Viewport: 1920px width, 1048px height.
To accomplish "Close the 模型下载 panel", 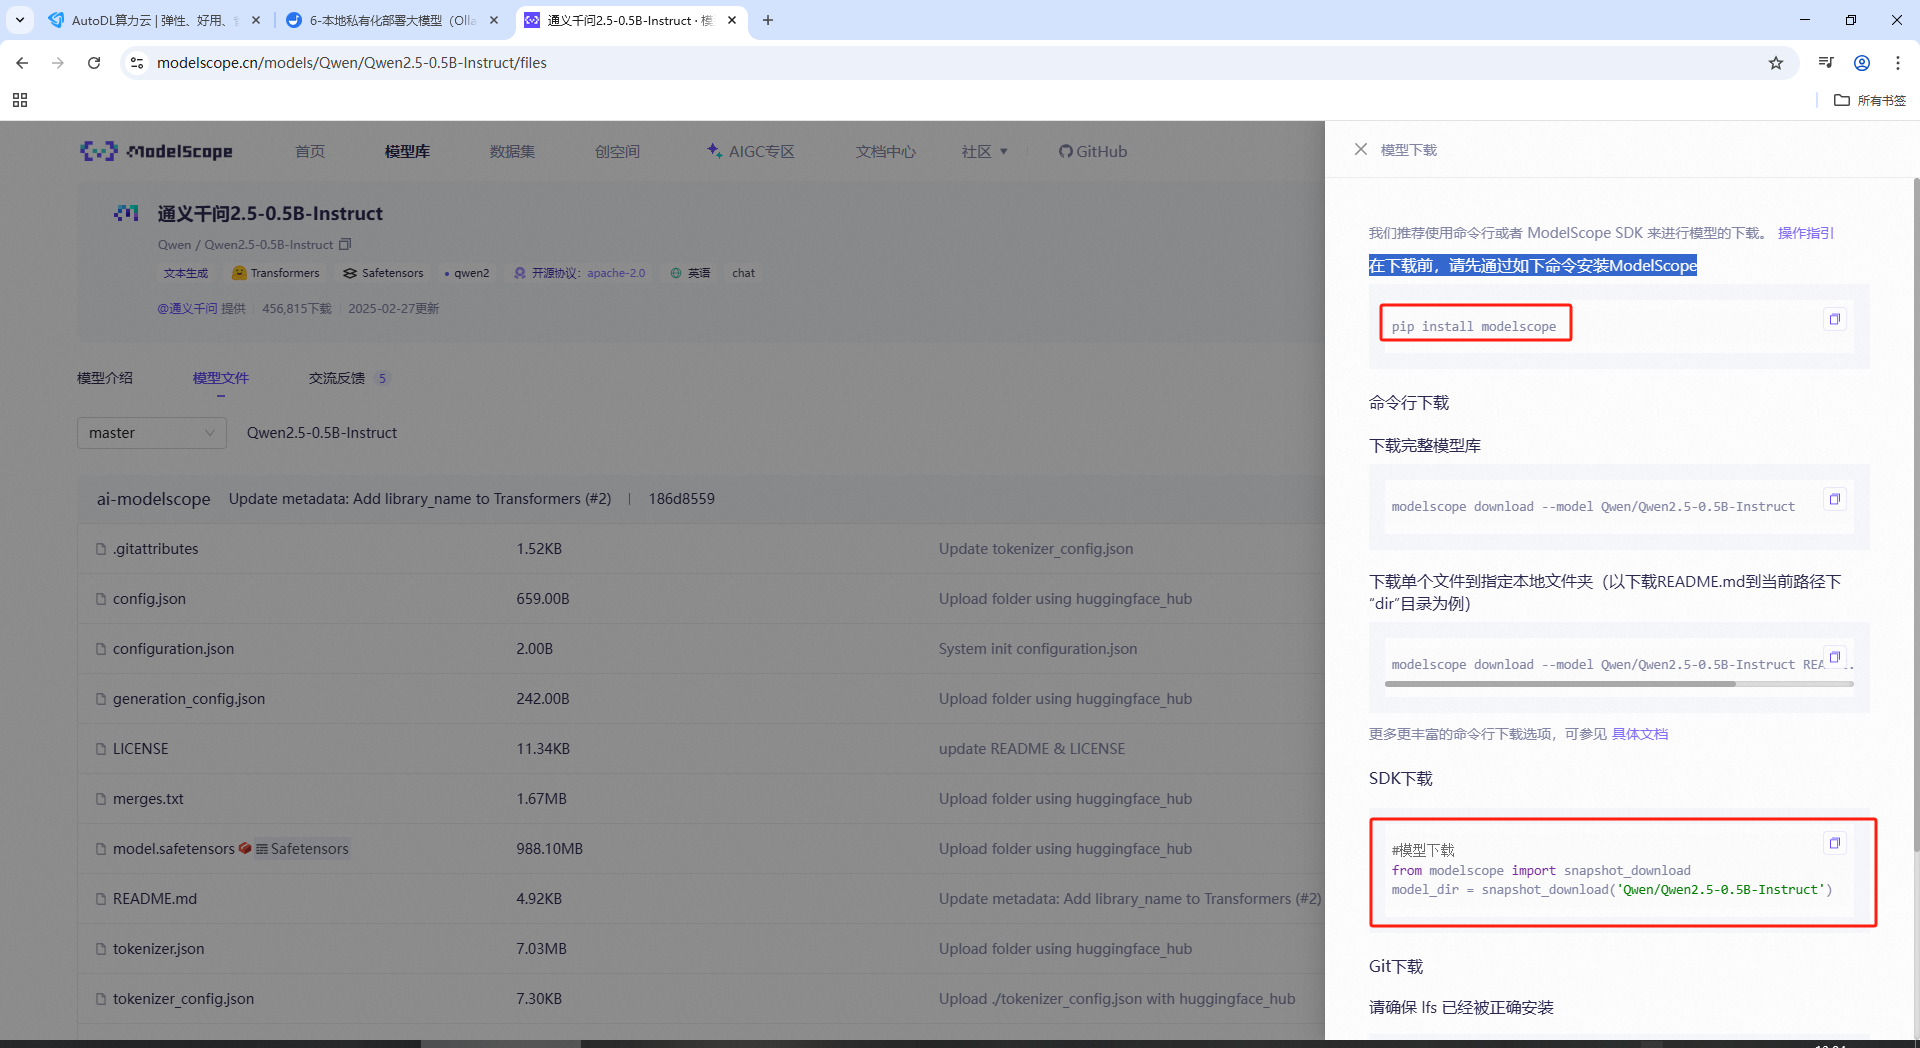I will tap(1360, 149).
